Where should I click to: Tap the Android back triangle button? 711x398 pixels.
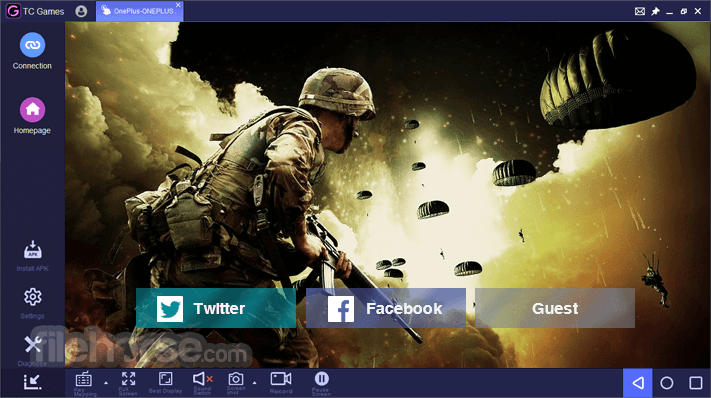[638, 383]
